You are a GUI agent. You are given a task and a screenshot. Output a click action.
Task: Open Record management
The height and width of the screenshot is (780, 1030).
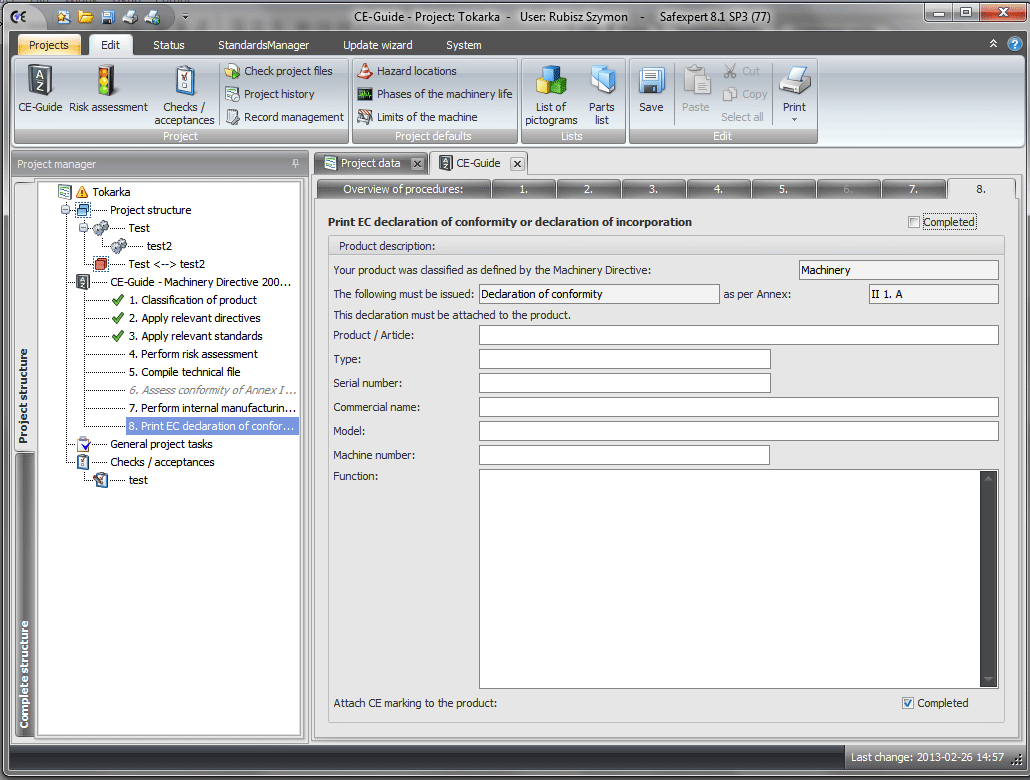[293, 117]
